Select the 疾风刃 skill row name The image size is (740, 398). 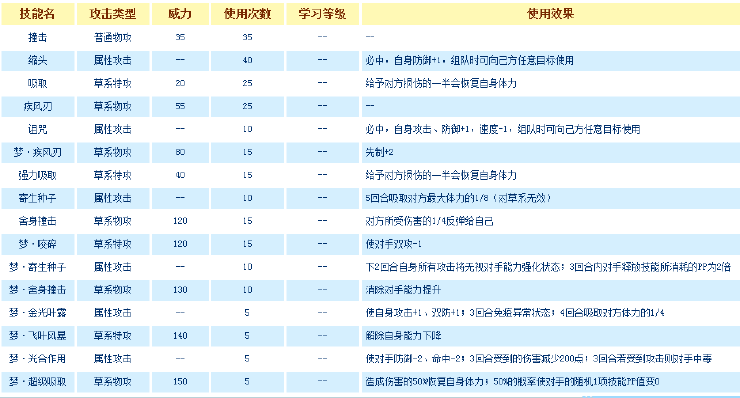click(x=38, y=106)
